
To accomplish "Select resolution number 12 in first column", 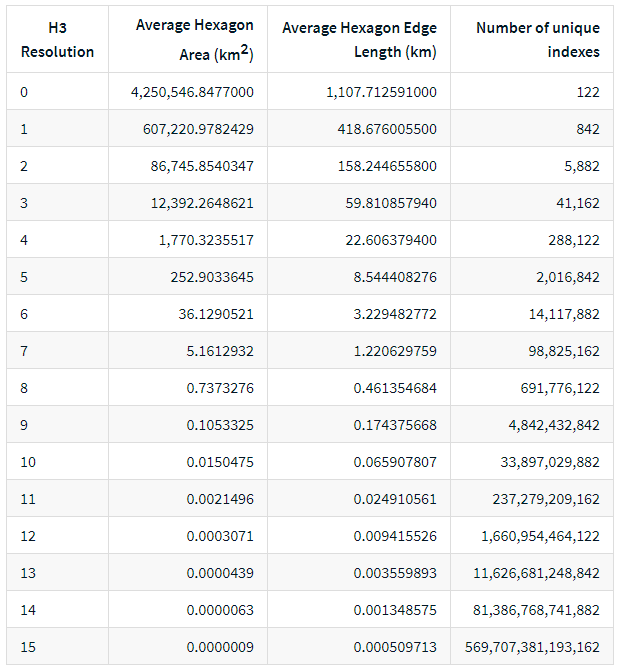I will coord(28,537).
